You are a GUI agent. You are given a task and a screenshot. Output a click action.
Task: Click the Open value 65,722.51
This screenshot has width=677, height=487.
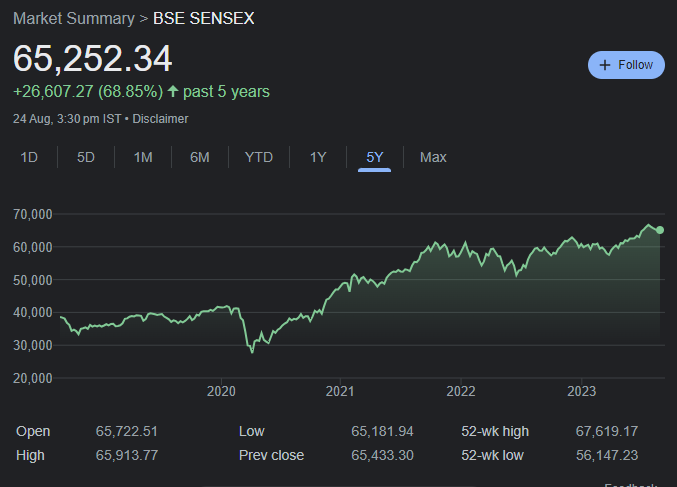(127, 431)
